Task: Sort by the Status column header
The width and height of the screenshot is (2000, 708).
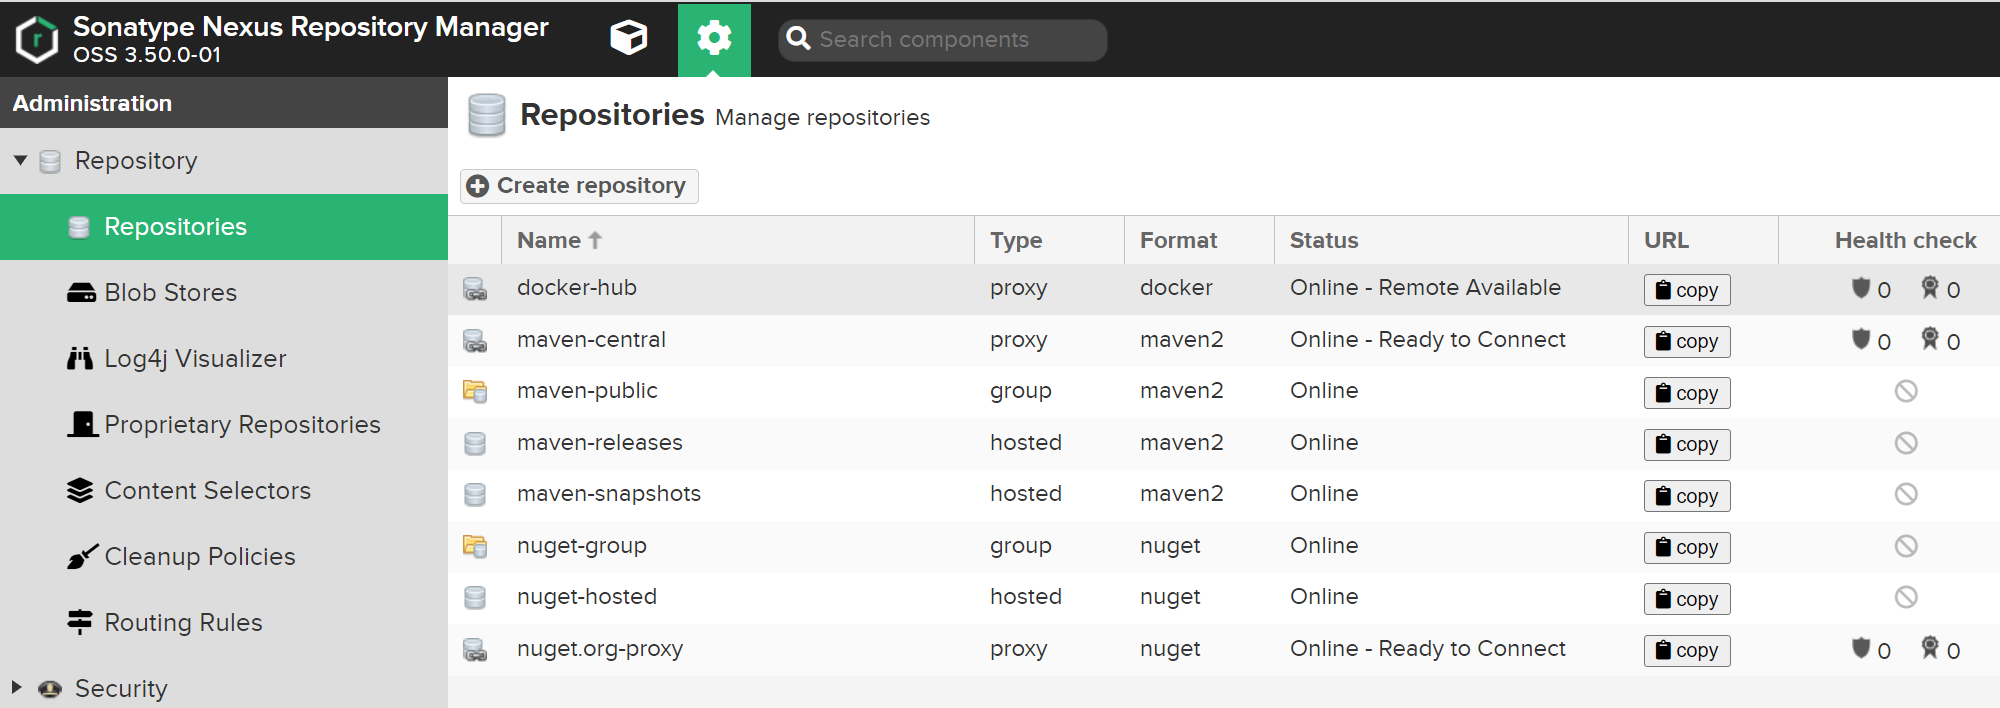Action: [1451, 240]
